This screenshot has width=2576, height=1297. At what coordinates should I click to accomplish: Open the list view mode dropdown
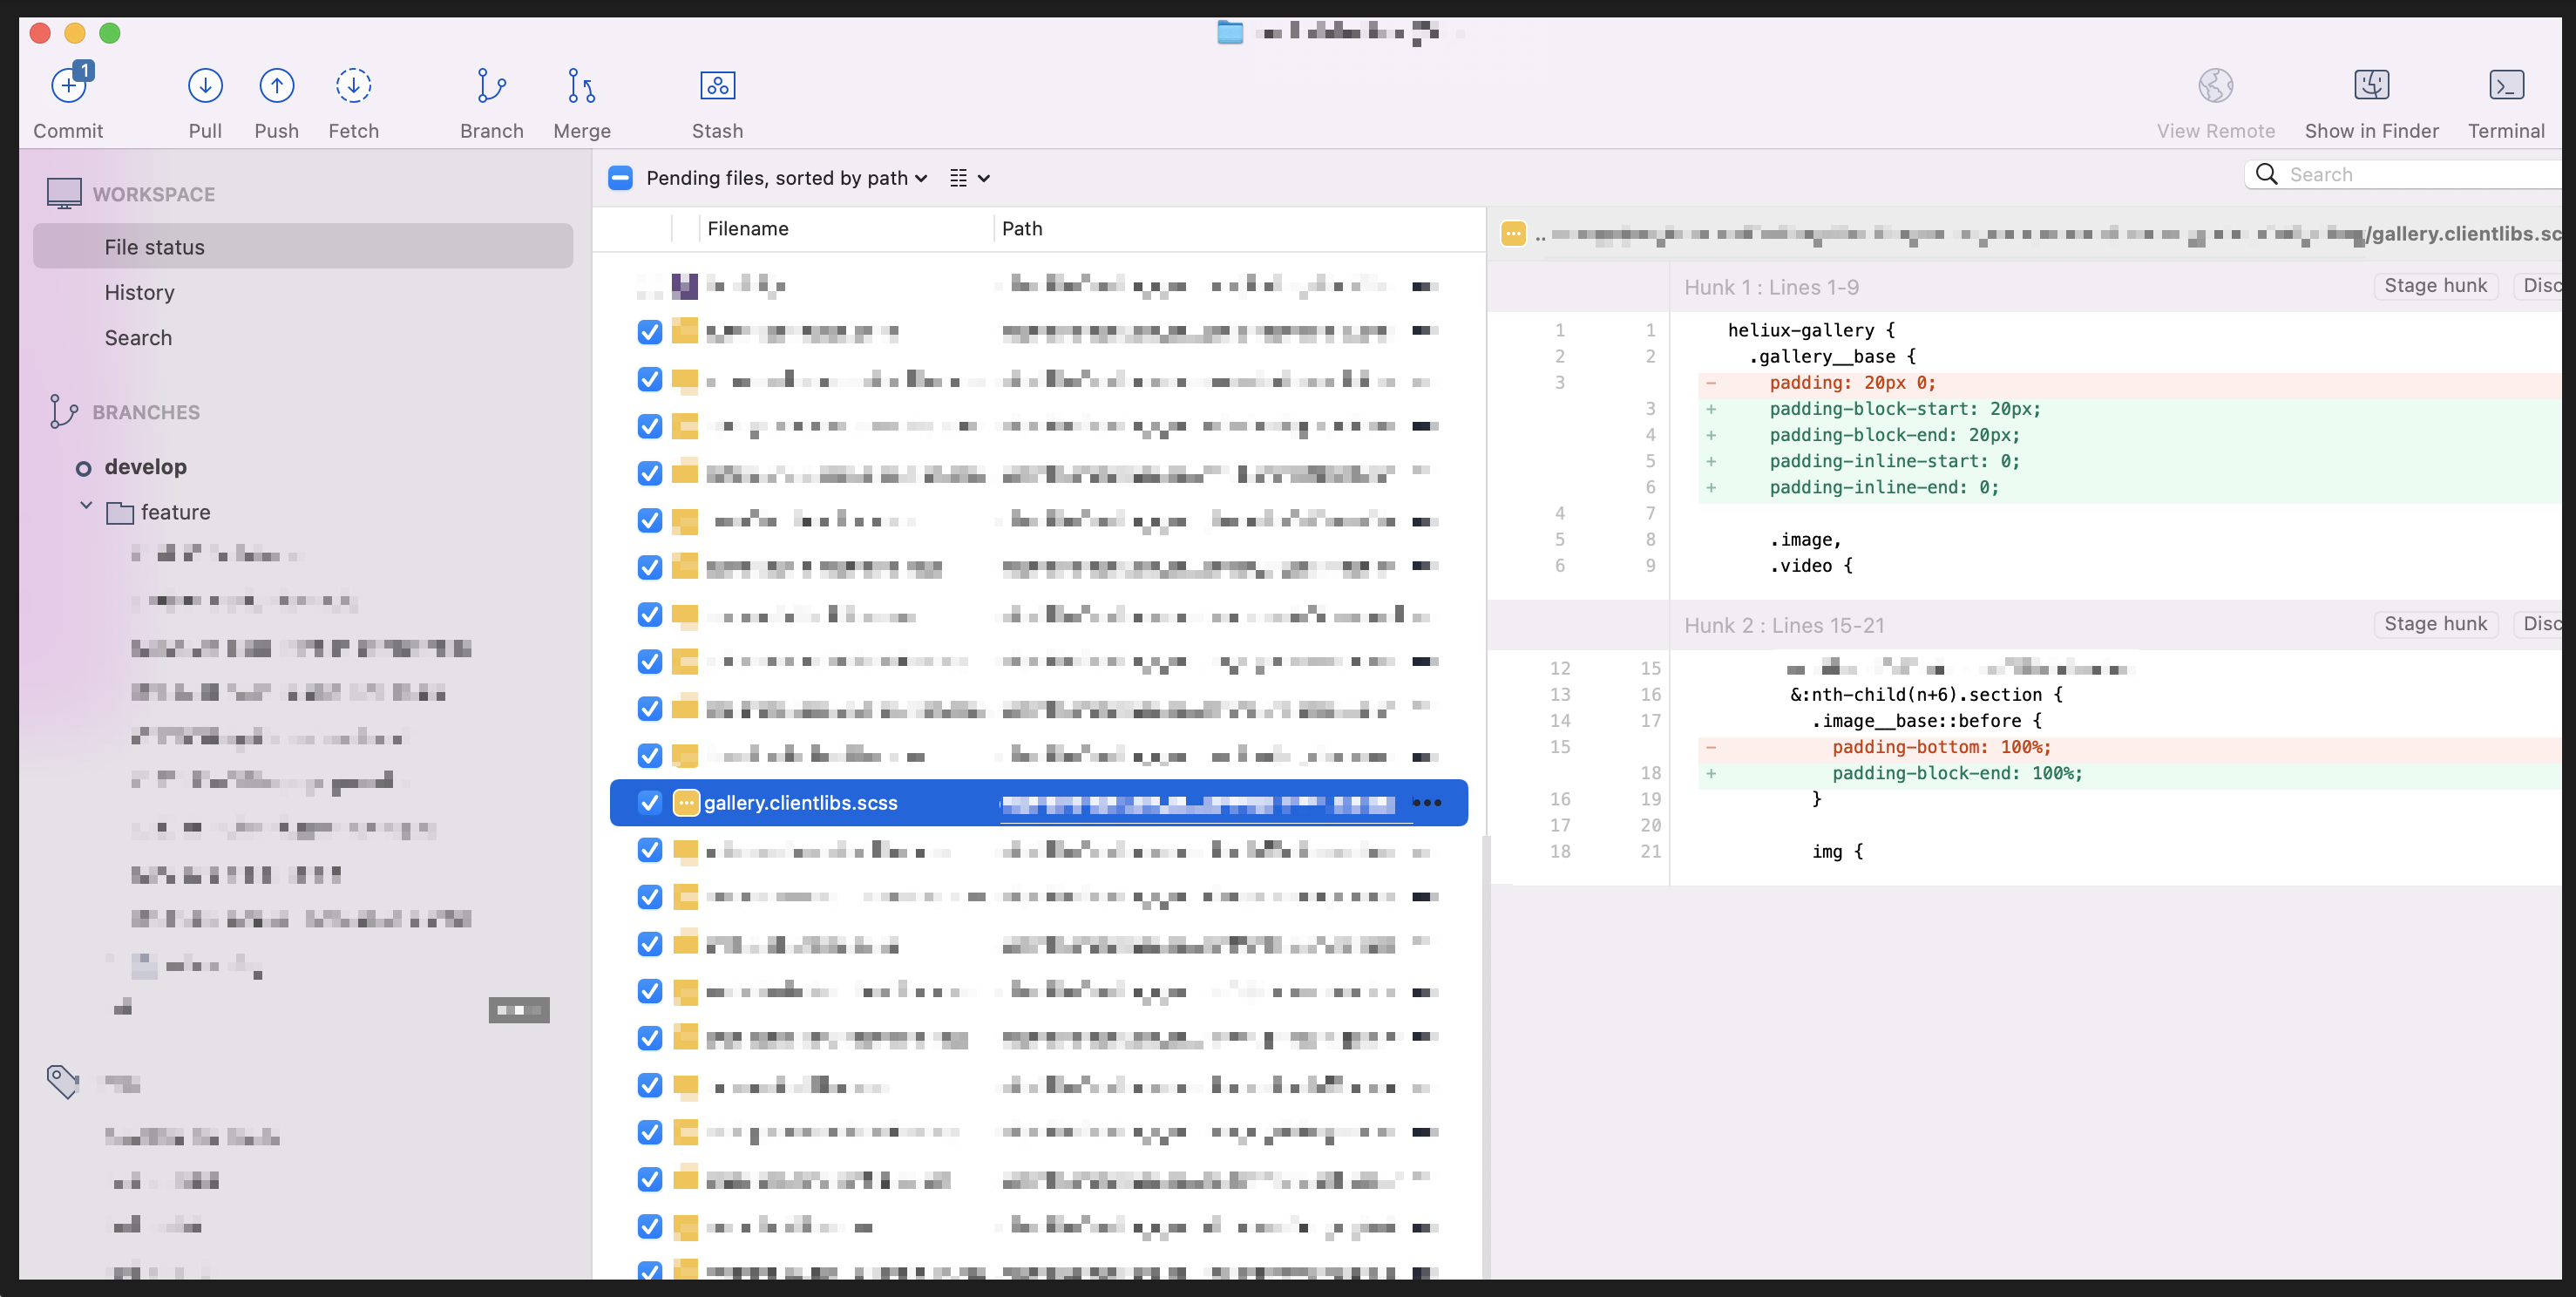pyautogui.click(x=969, y=178)
